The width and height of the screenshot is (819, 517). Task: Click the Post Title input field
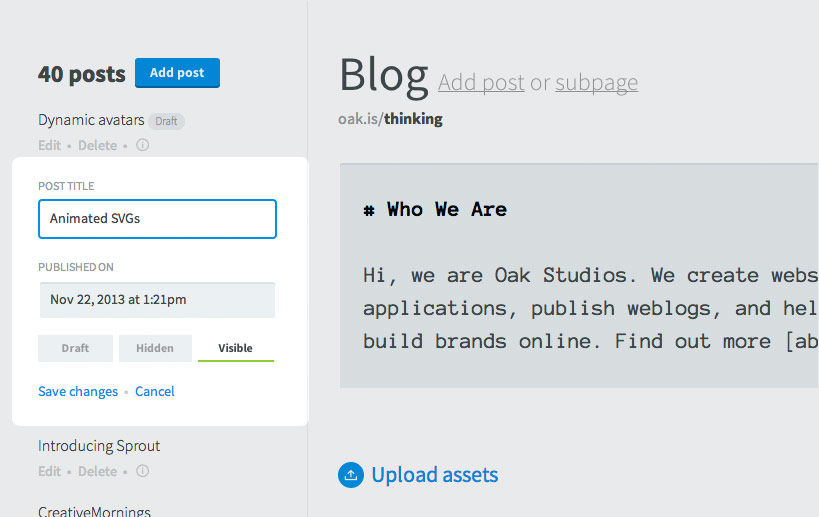(157, 219)
